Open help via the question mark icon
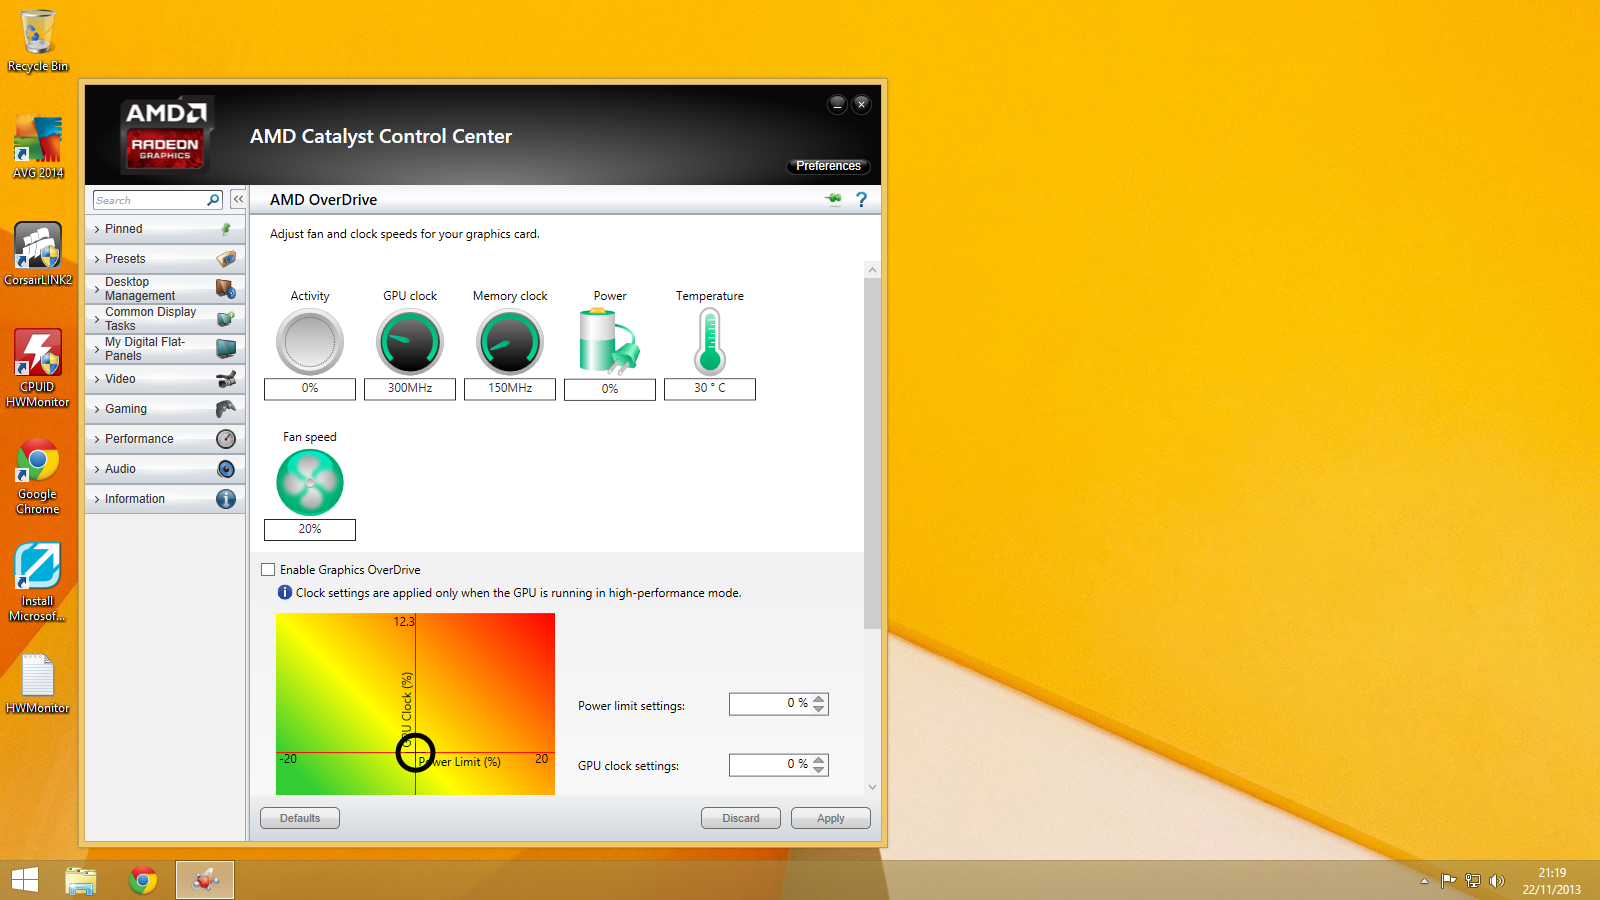This screenshot has width=1600, height=900. click(861, 199)
